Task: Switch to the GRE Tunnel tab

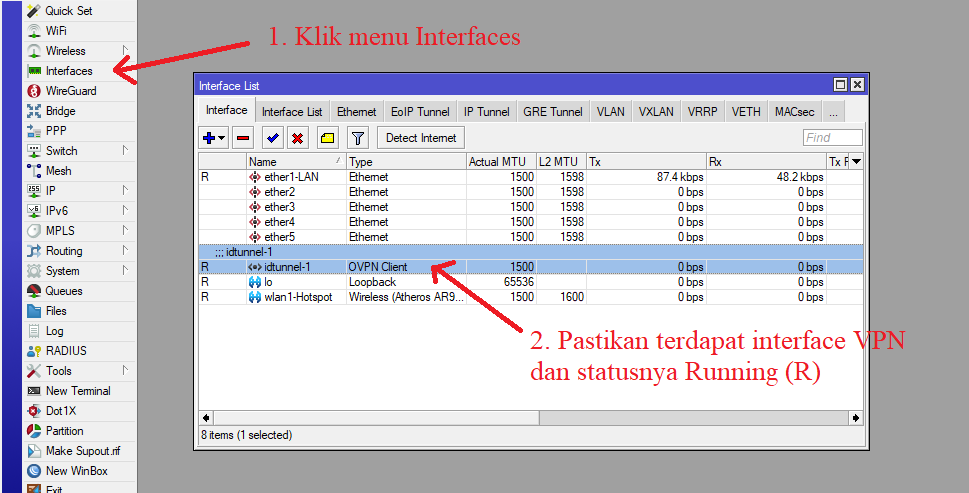Action: pyautogui.click(x=552, y=112)
